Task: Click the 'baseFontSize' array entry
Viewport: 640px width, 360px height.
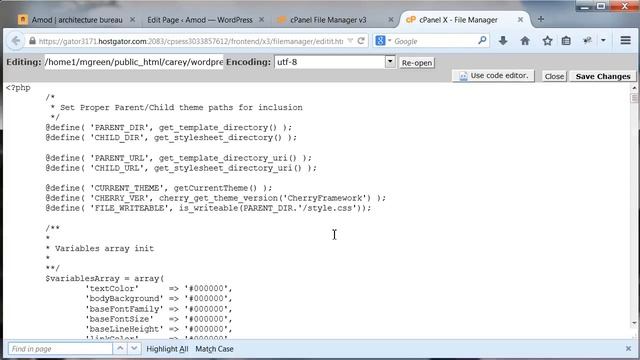Action: pos(158,319)
